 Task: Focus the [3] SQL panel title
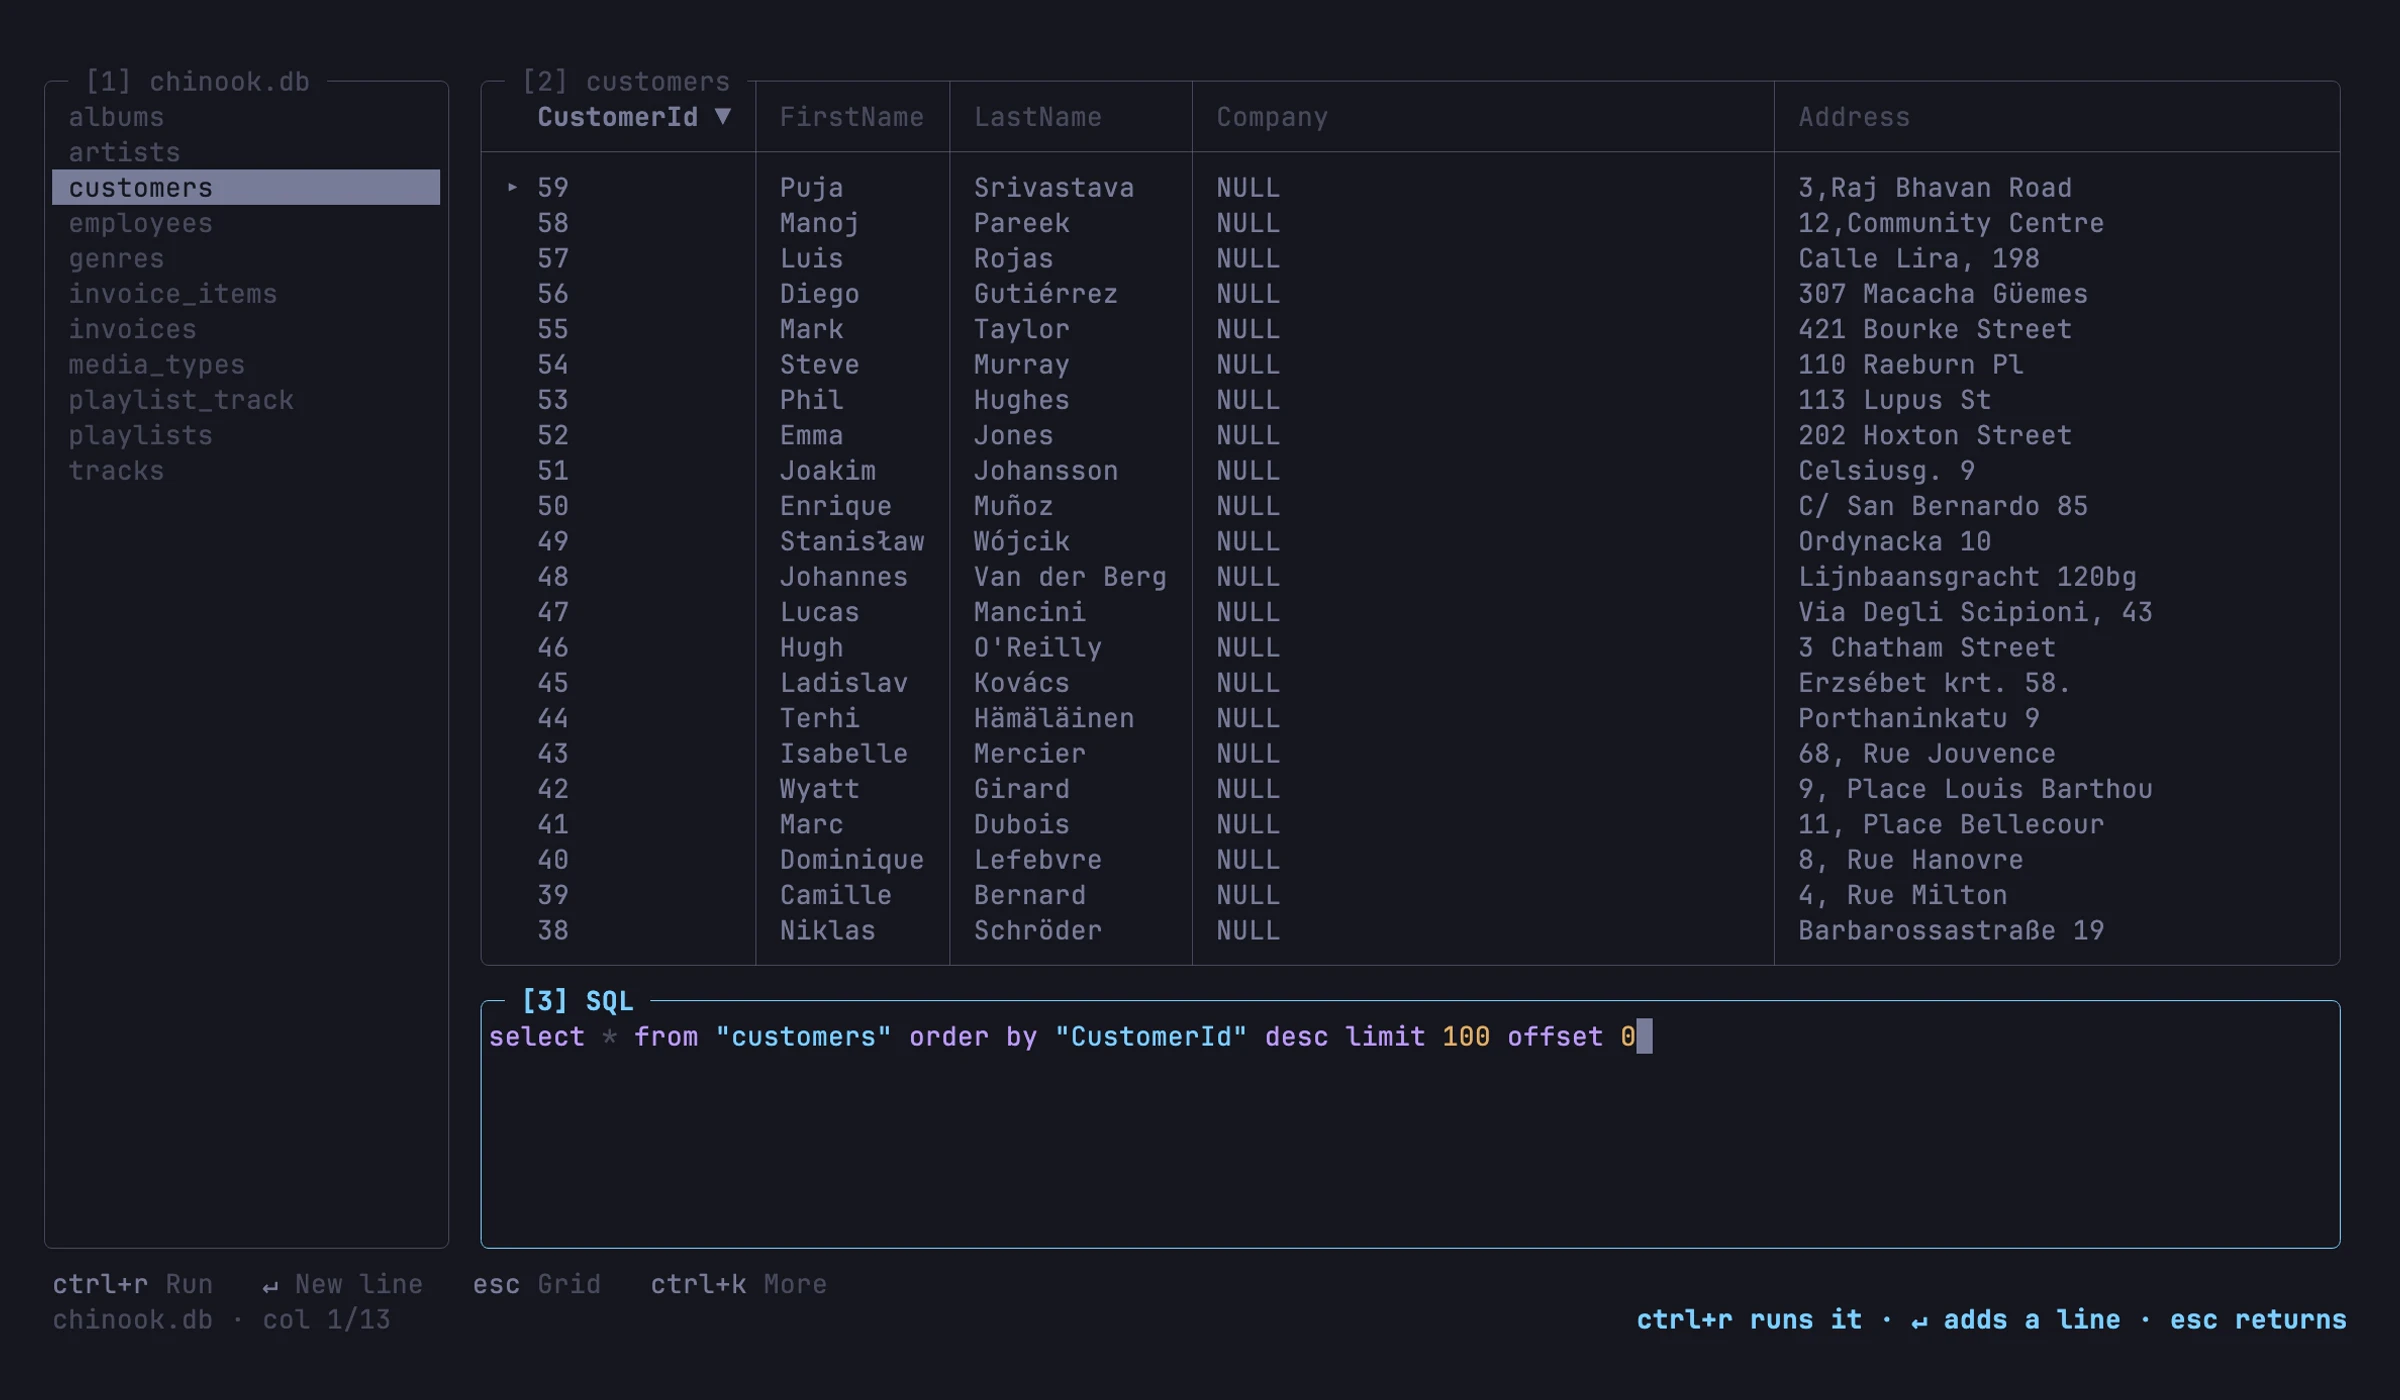click(x=577, y=1001)
